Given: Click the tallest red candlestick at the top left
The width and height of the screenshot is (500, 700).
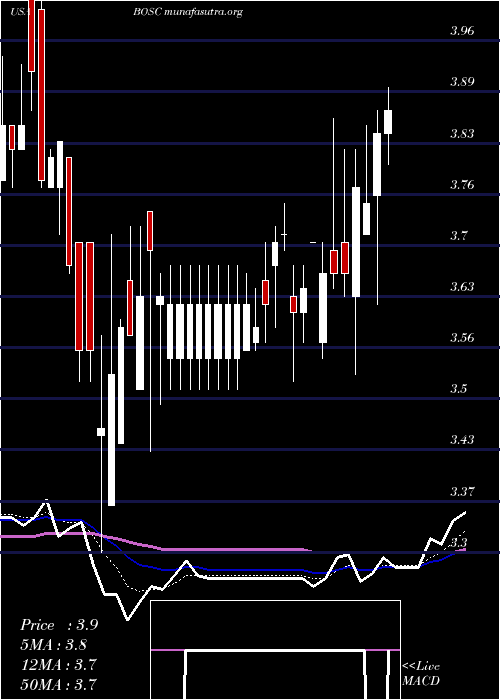Looking at the screenshot, I should click(41, 95).
